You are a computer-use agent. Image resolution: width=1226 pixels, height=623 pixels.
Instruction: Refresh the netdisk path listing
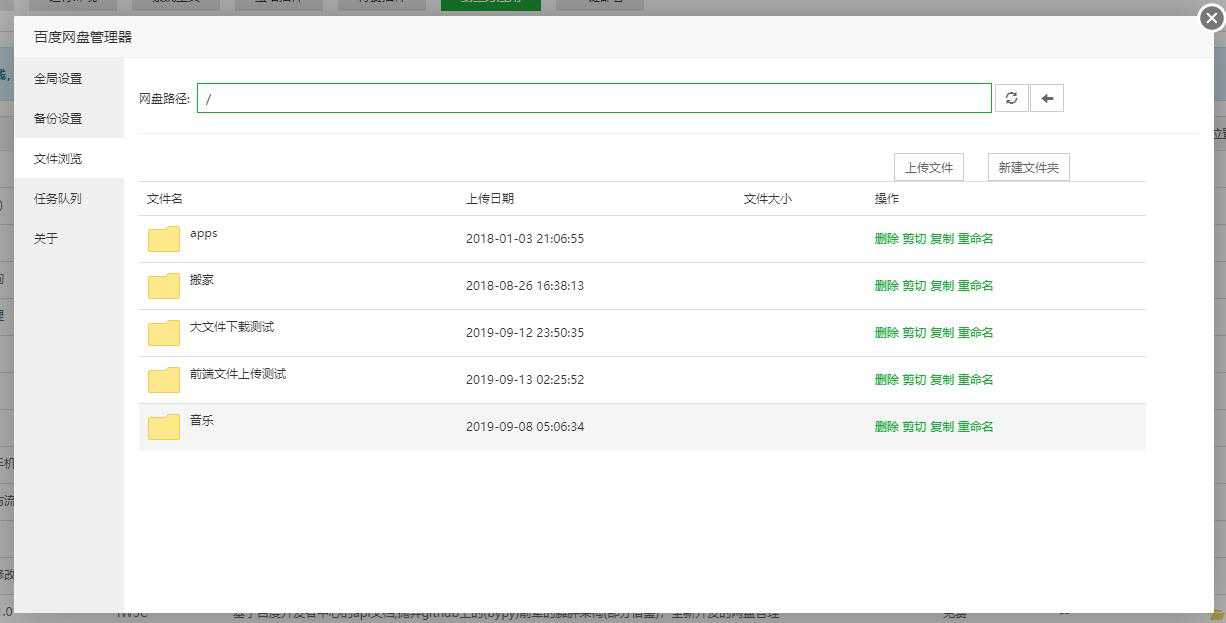point(1011,98)
